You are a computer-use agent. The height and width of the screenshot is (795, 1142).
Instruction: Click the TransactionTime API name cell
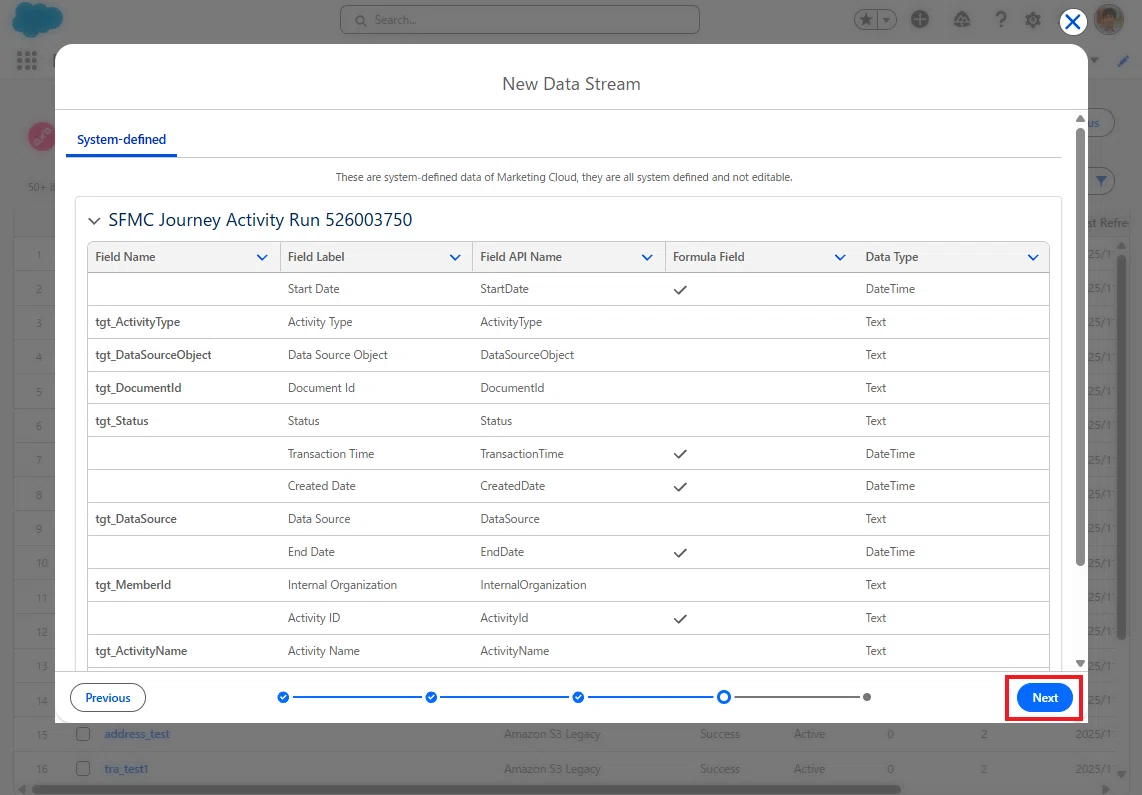[522, 454]
